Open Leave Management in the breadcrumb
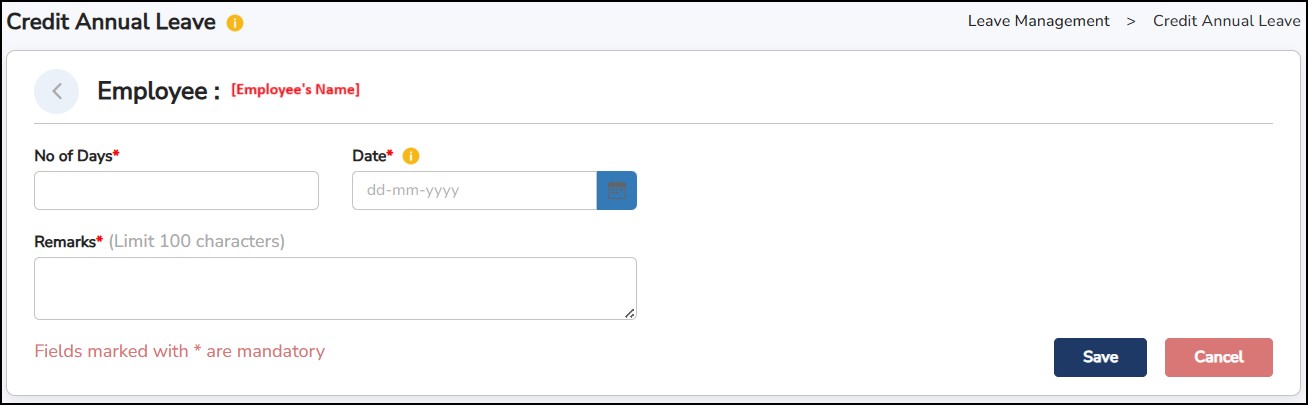The width and height of the screenshot is (1308, 405). point(1038,21)
